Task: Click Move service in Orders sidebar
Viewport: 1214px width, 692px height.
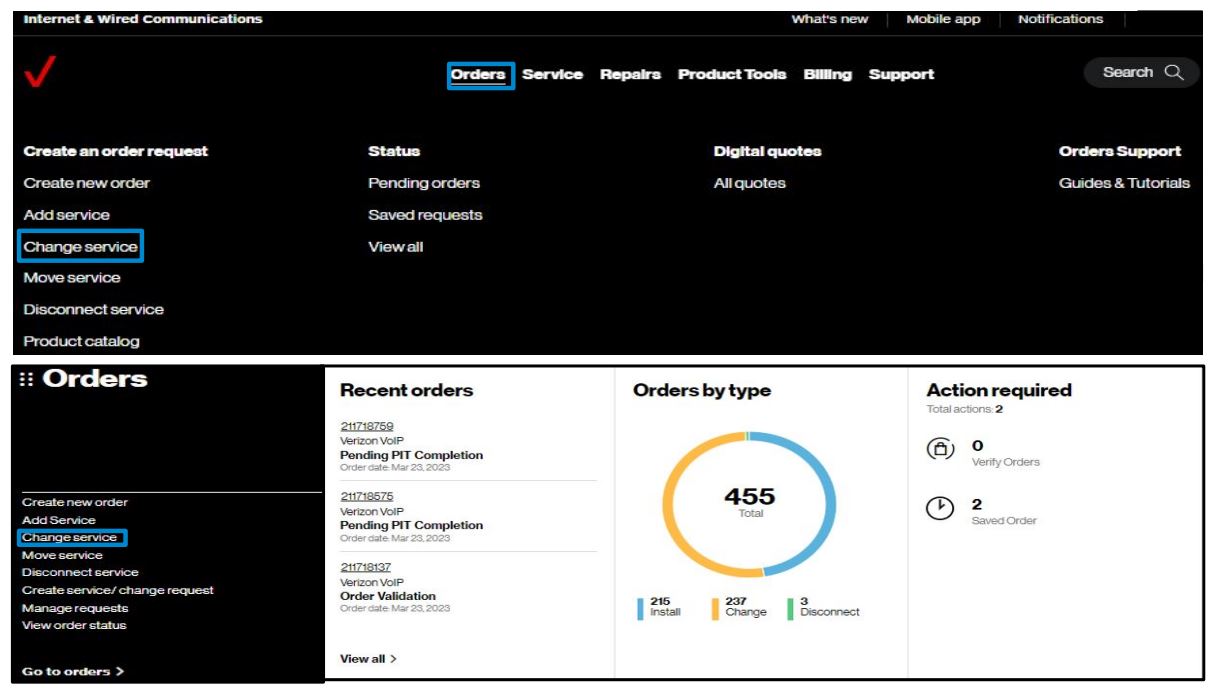Action: point(62,555)
